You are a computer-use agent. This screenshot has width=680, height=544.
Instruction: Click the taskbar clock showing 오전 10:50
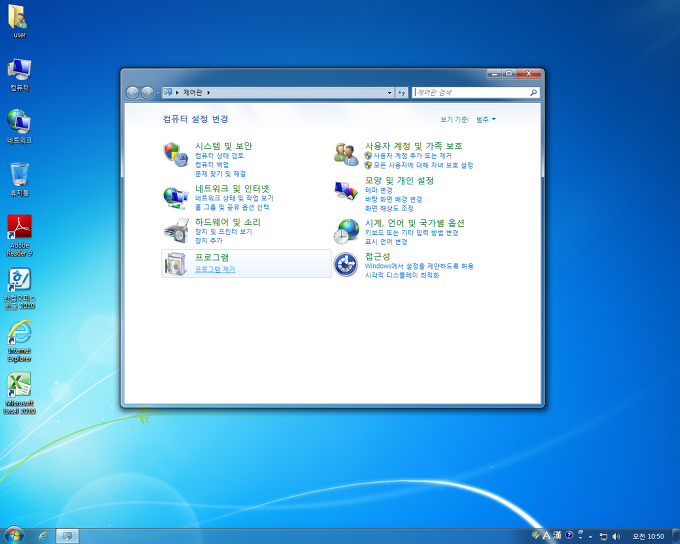point(648,537)
